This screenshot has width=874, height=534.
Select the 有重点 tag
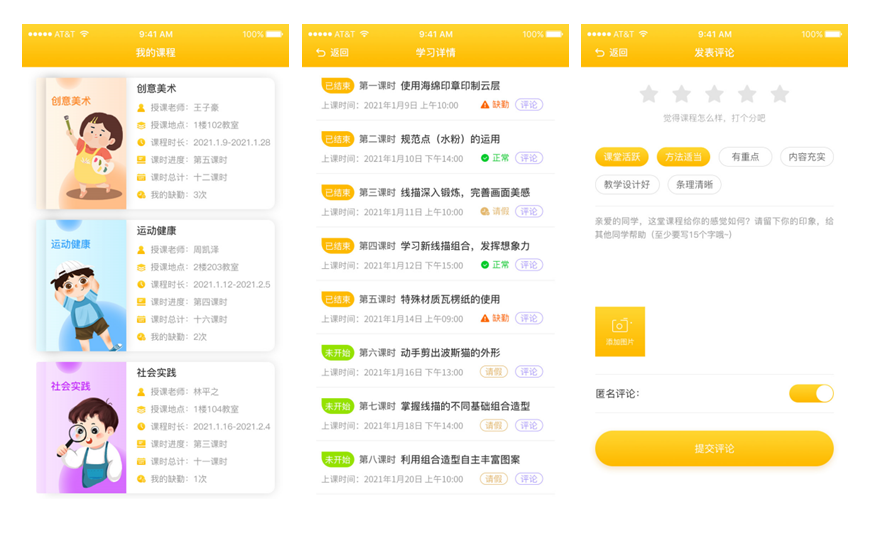point(745,157)
